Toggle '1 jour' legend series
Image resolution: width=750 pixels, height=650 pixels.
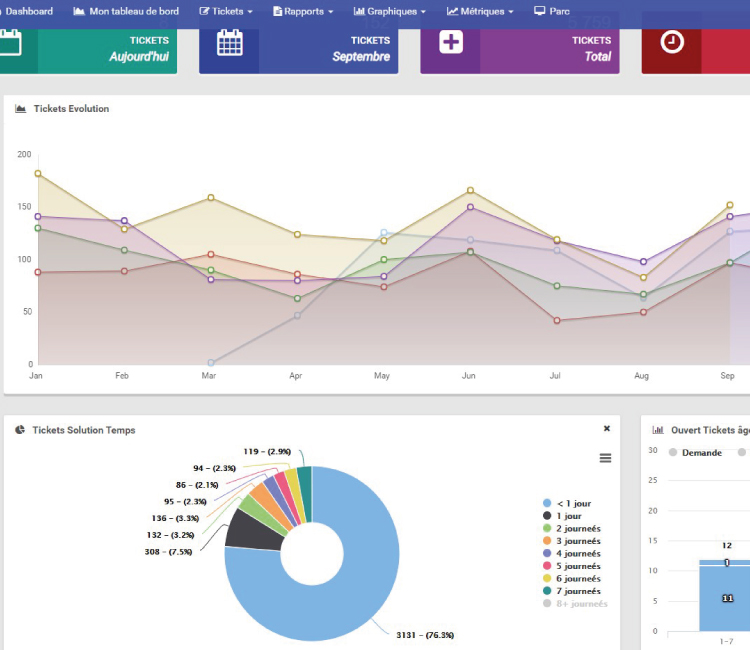click(x=562, y=516)
